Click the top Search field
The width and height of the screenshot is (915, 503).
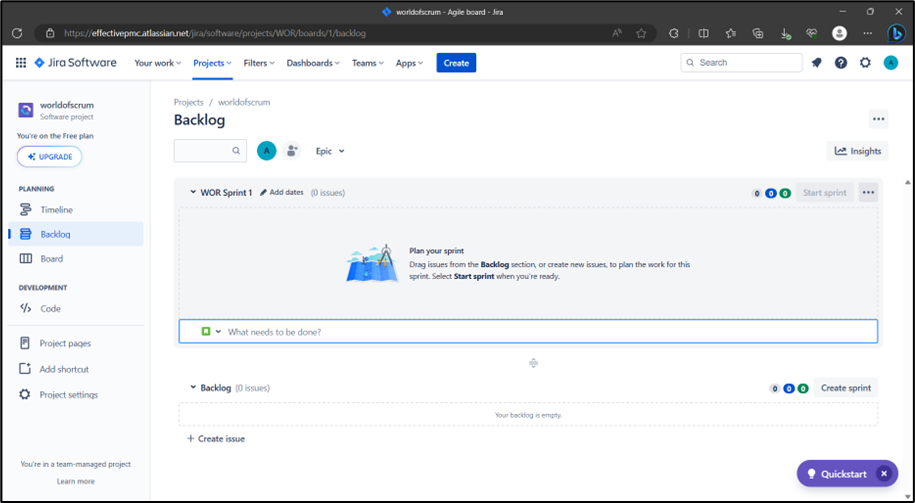click(x=741, y=62)
